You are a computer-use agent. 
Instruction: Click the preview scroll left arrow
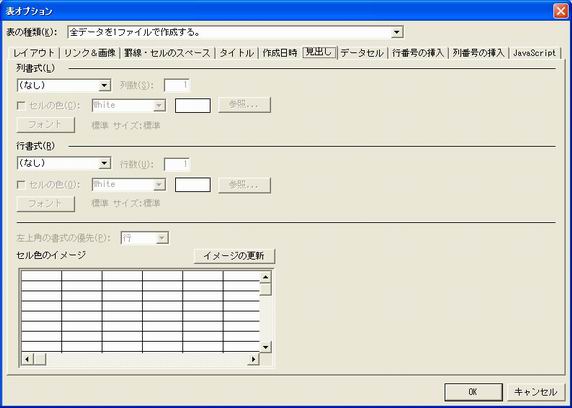tap(27, 359)
